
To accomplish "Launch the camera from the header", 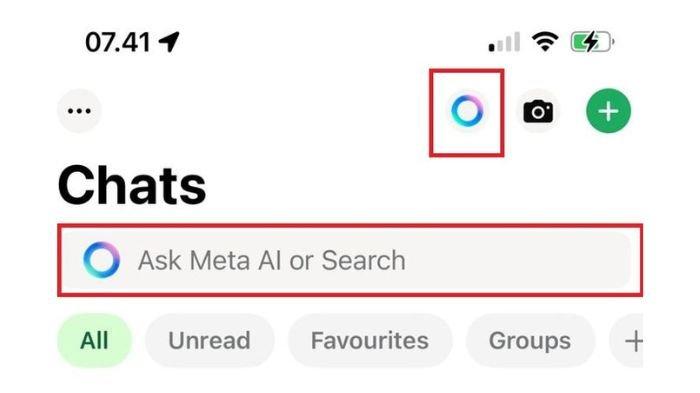I will point(538,111).
